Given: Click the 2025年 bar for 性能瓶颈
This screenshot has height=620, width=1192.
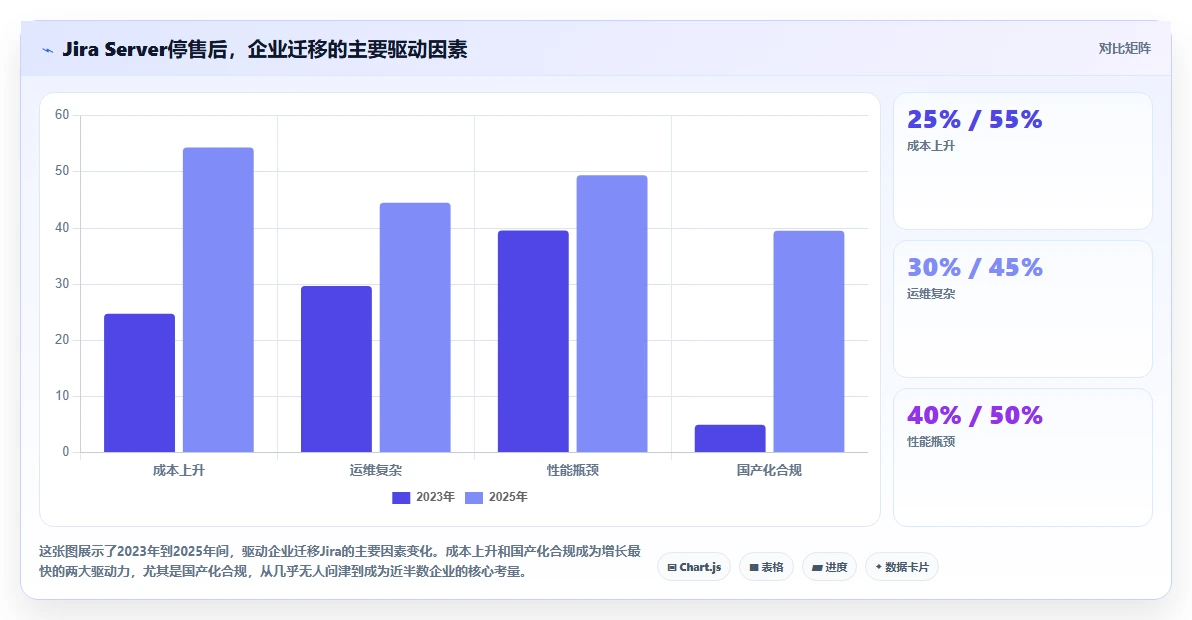Looking at the screenshot, I should [612, 314].
